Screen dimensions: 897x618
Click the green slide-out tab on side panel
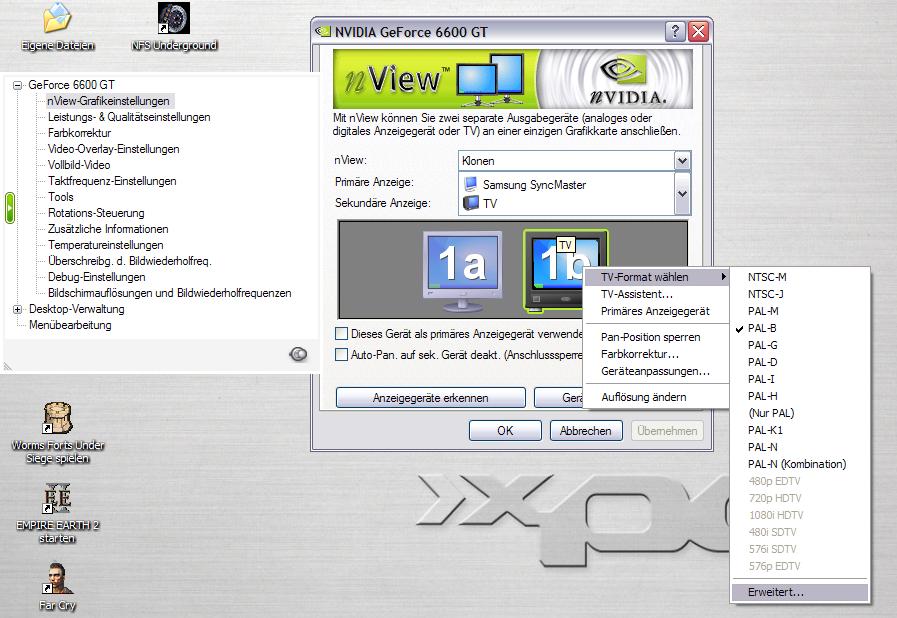[10, 208]
